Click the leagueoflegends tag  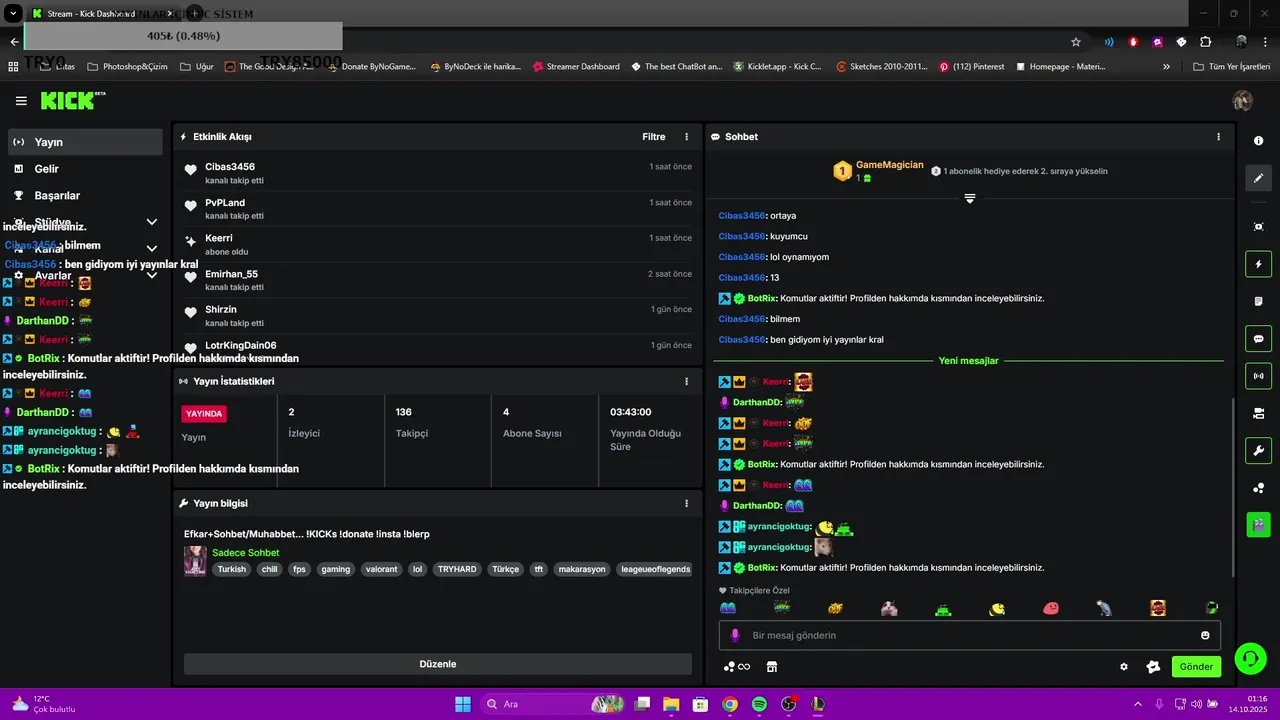coord(655,569)
